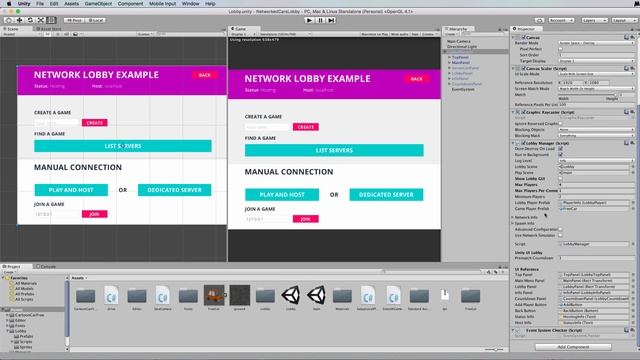Open Lobby Manager component gear icon
The width and height of the screenshot is (640, 360).
pos(632,143)
